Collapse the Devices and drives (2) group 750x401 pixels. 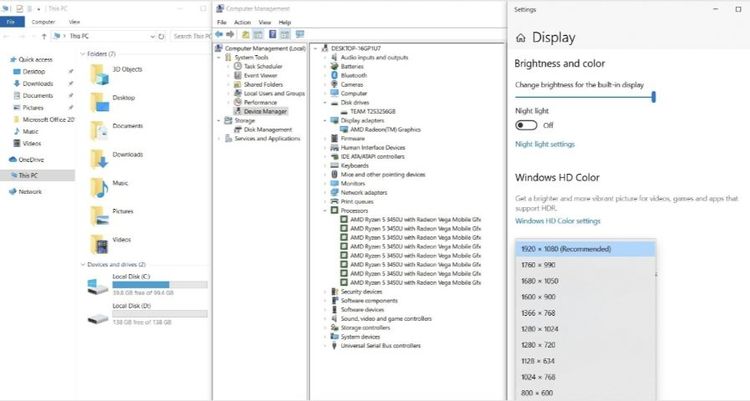(x=83, y=265)
